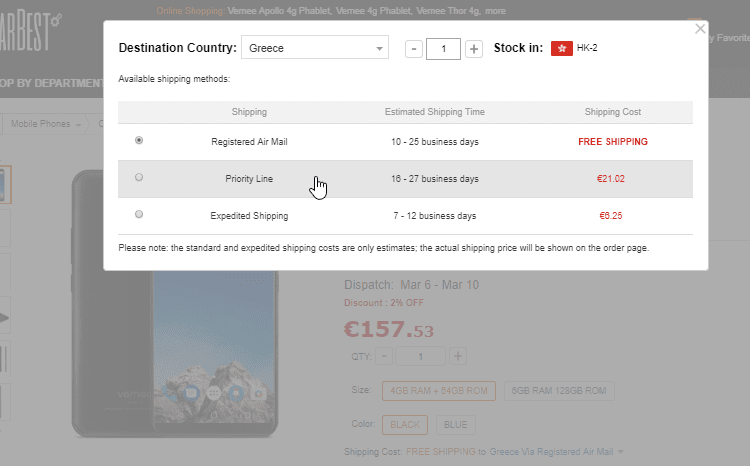750x466 pixels.
Task: Choose the BLUE color option
Action: point(455,424)
